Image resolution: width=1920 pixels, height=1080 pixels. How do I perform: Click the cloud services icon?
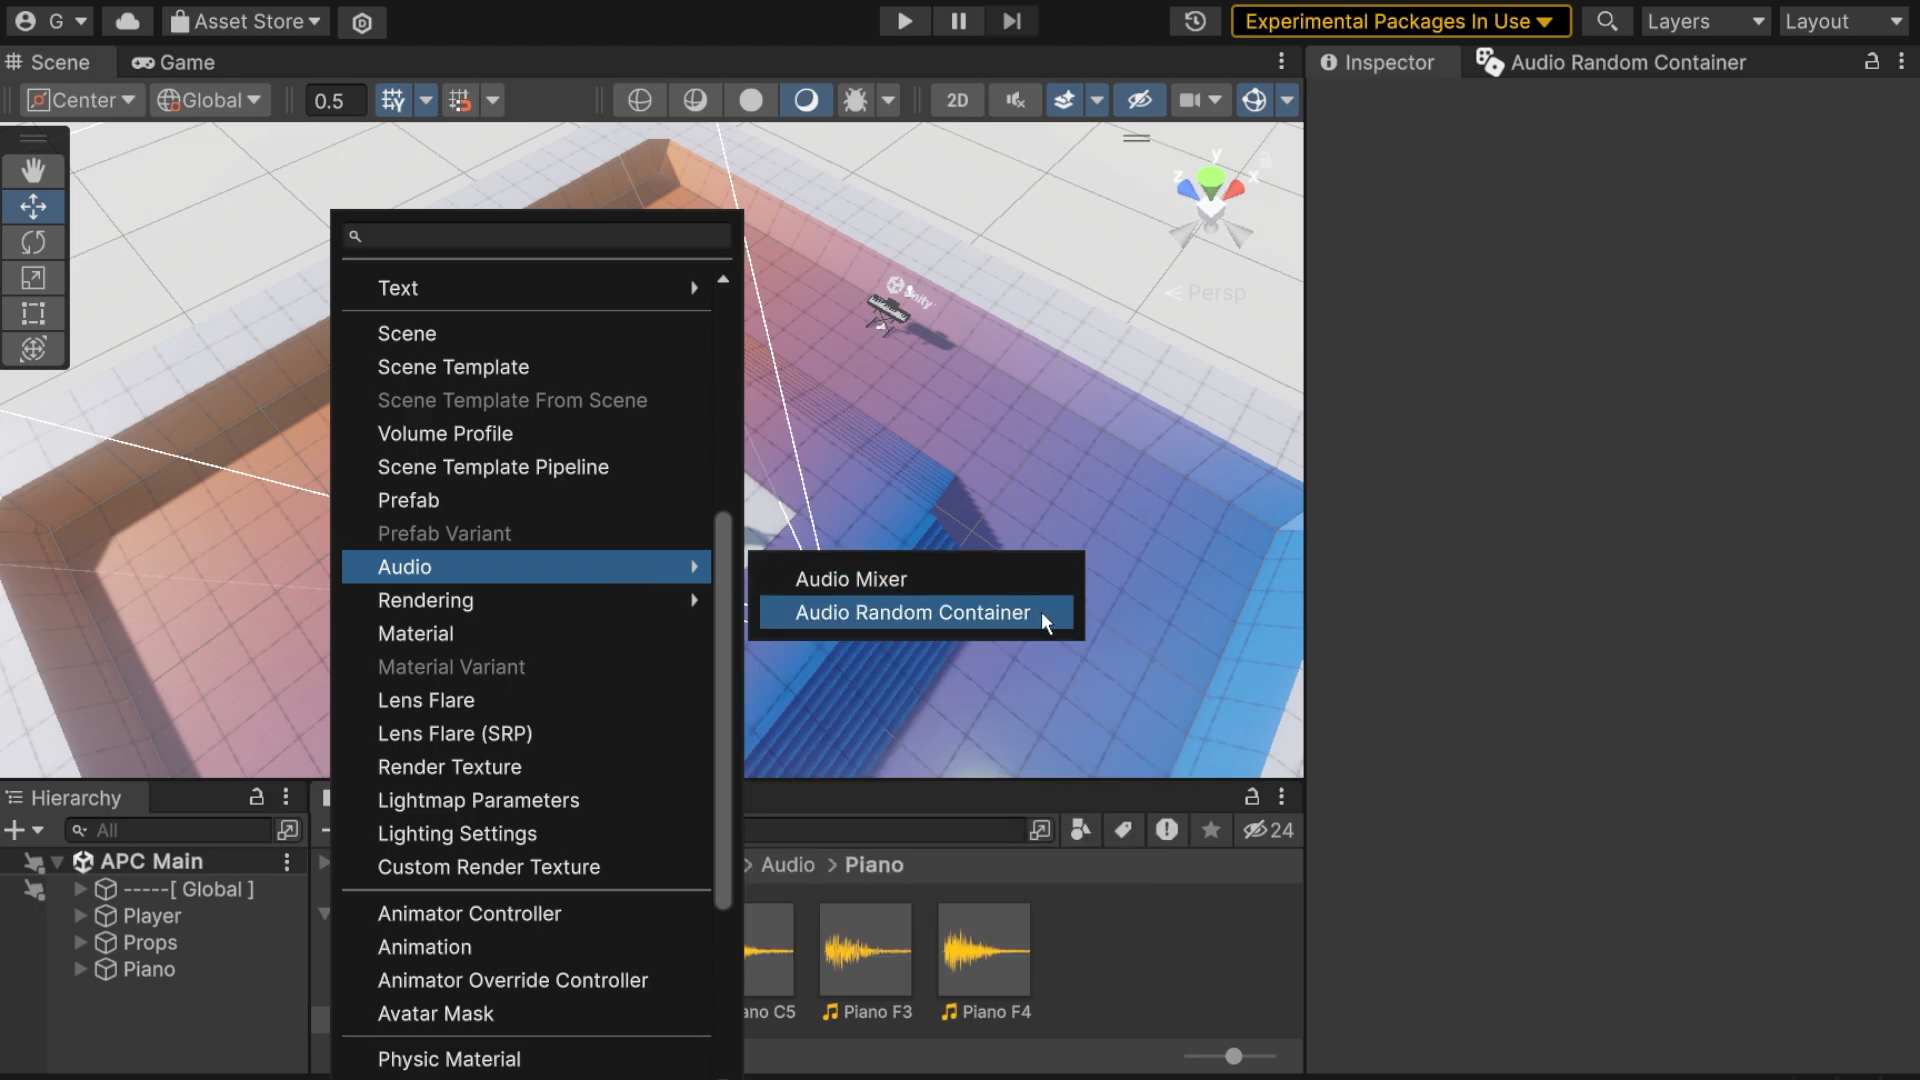coord(127,21)
